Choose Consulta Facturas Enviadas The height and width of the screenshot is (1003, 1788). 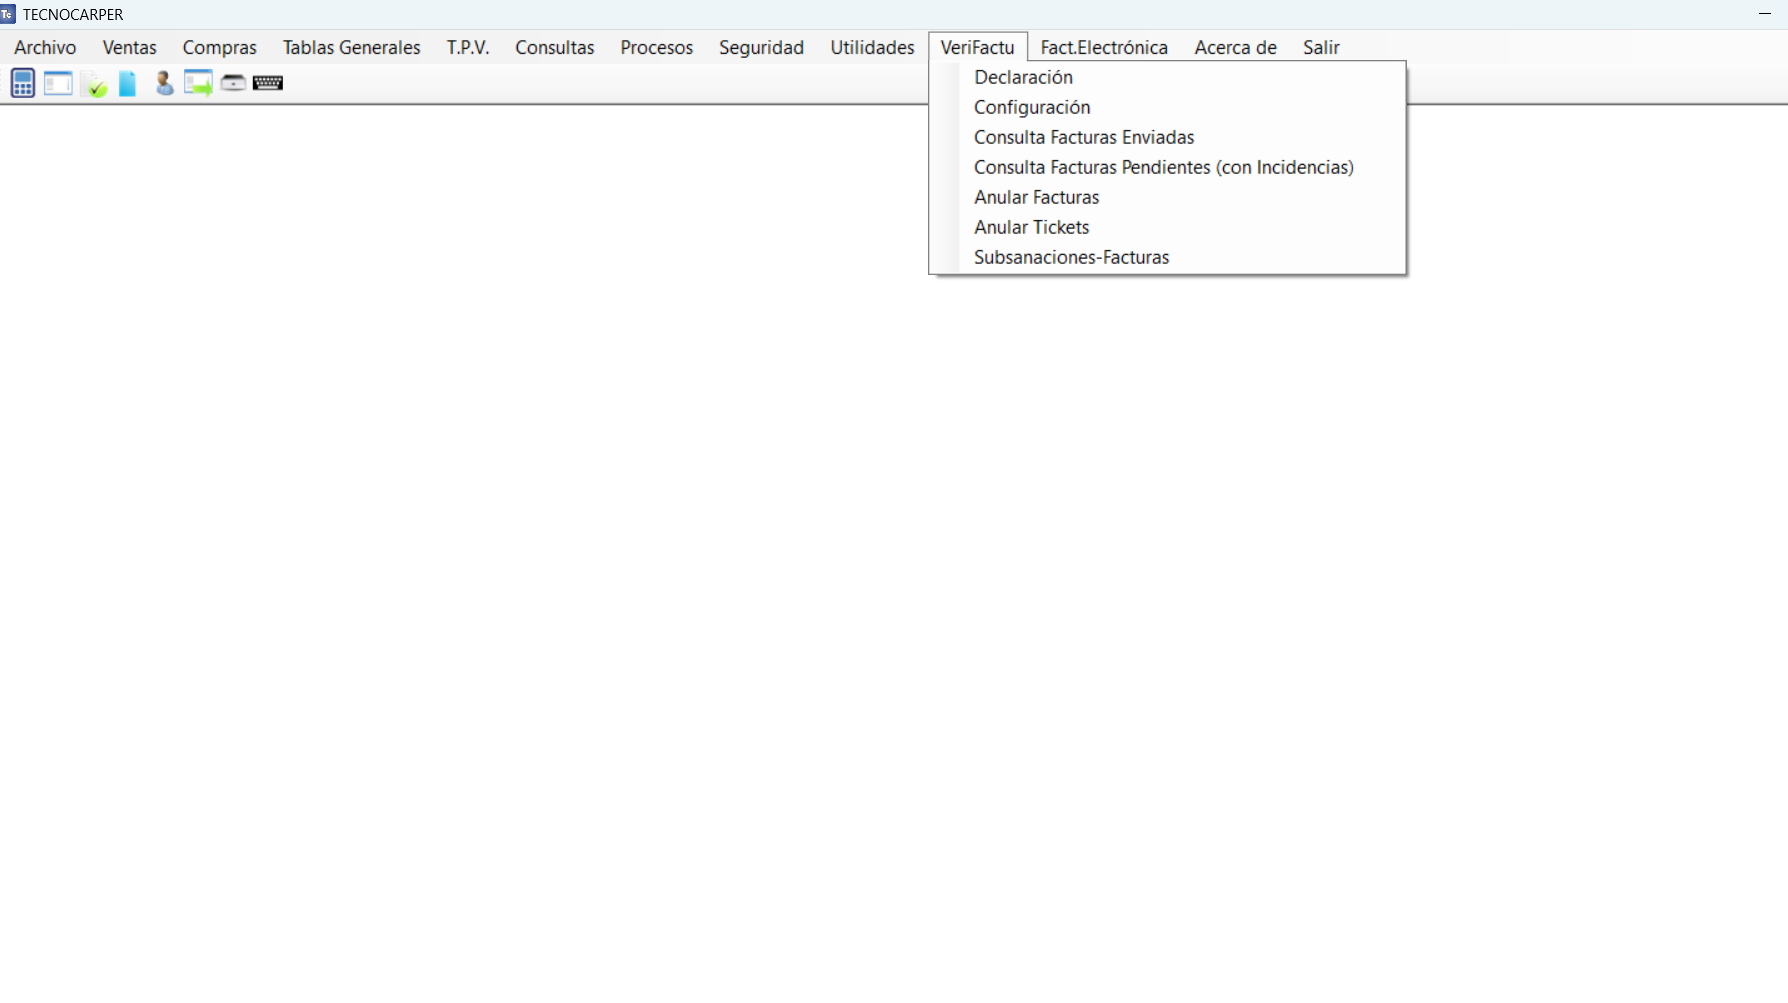[x=1084, y=137]
